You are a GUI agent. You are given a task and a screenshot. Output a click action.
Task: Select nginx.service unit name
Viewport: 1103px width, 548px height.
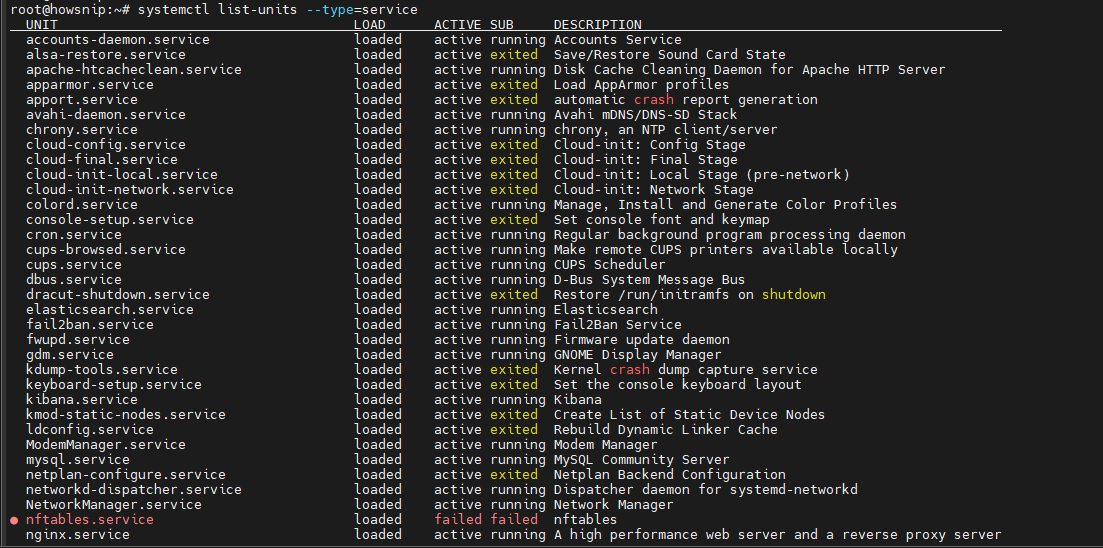pyautogui.click(x=77, y=535)
